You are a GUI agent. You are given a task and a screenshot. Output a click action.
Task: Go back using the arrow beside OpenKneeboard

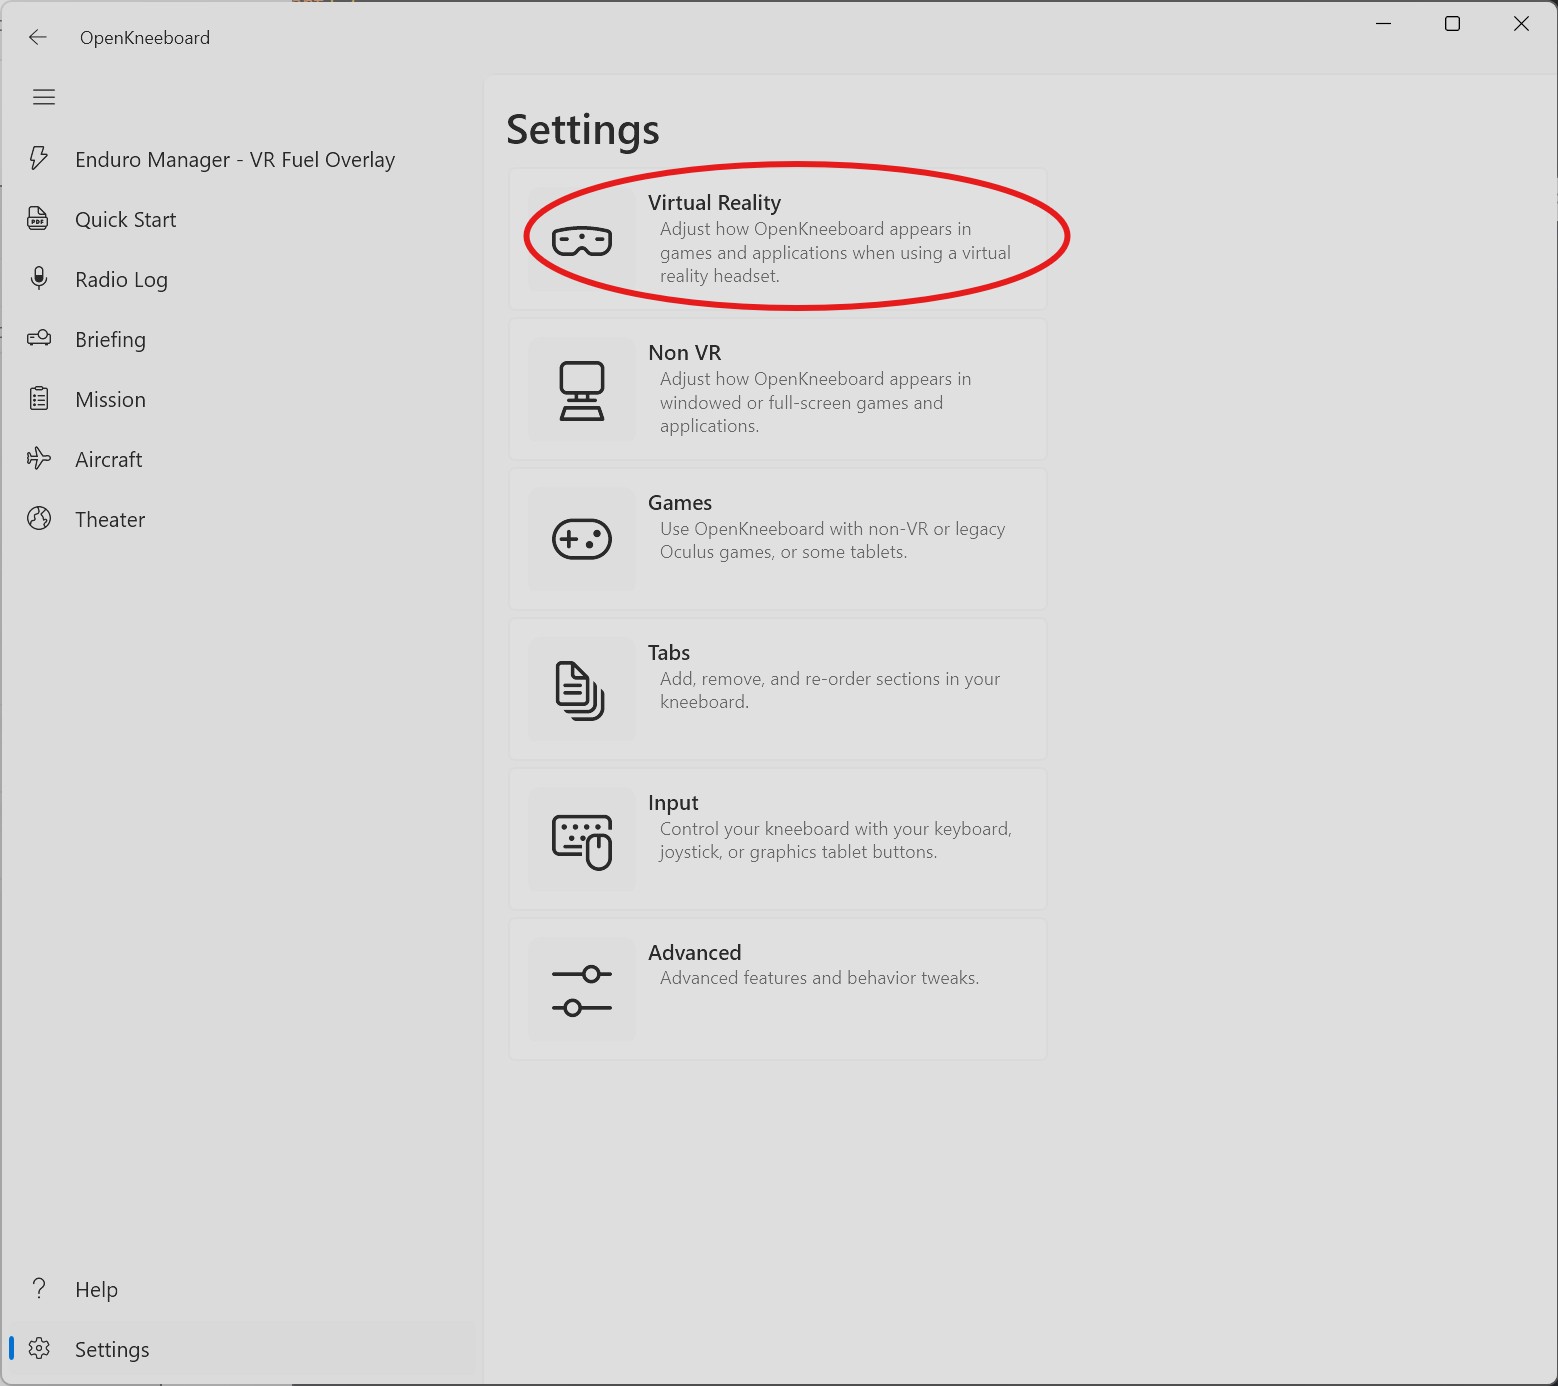[x=38, y=38]
